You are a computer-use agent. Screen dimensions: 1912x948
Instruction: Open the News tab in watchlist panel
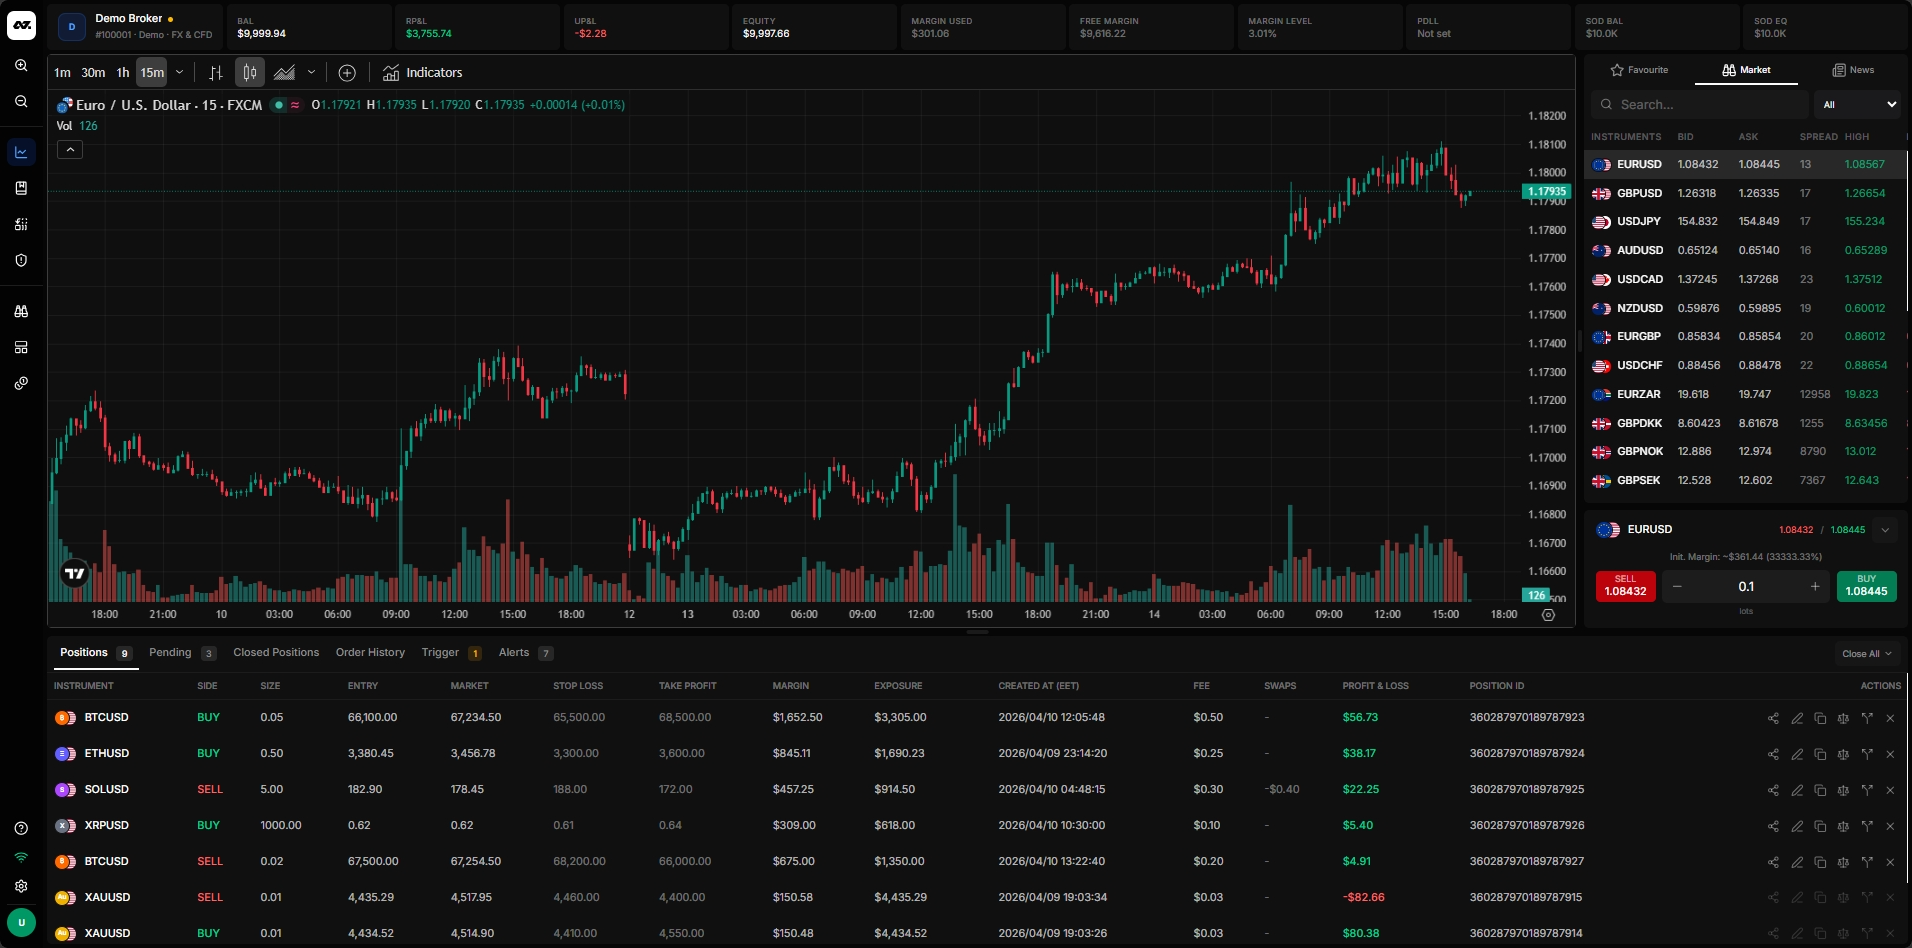coord(1853,70)
